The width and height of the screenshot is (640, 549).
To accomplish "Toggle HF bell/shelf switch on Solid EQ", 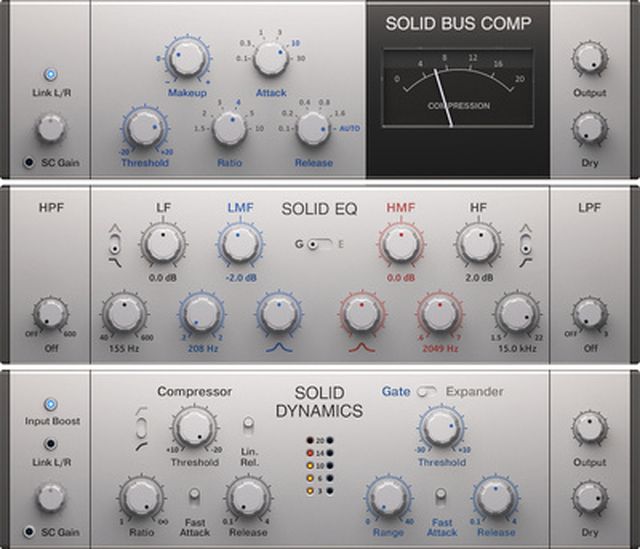I will [526, 245].
